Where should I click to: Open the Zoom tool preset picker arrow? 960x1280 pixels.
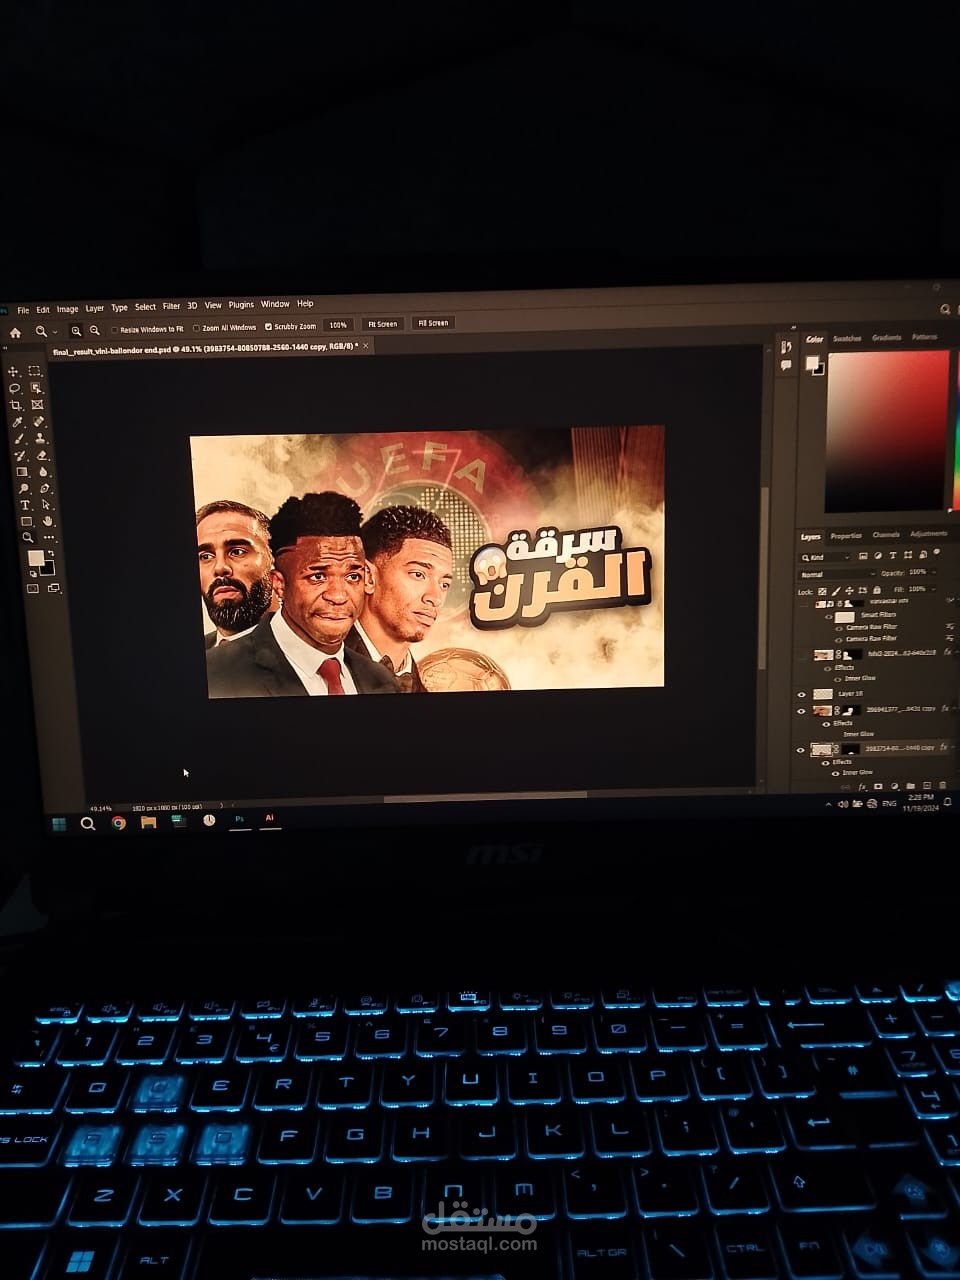(55, 332)
